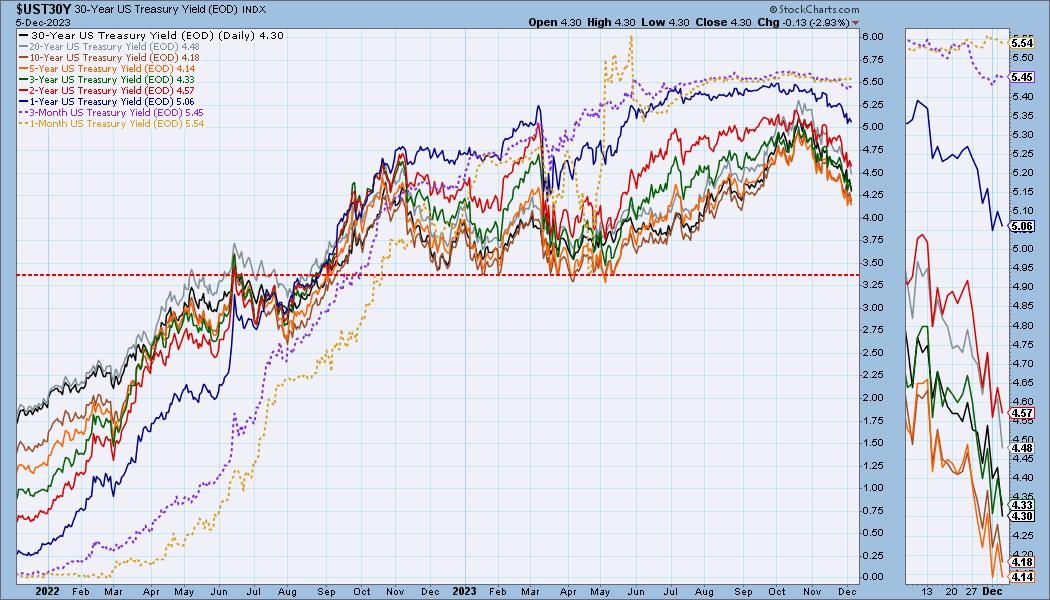Click the 2022 year label on time axis
This screenshot has height=600, width=1050.
click(48, 591)
